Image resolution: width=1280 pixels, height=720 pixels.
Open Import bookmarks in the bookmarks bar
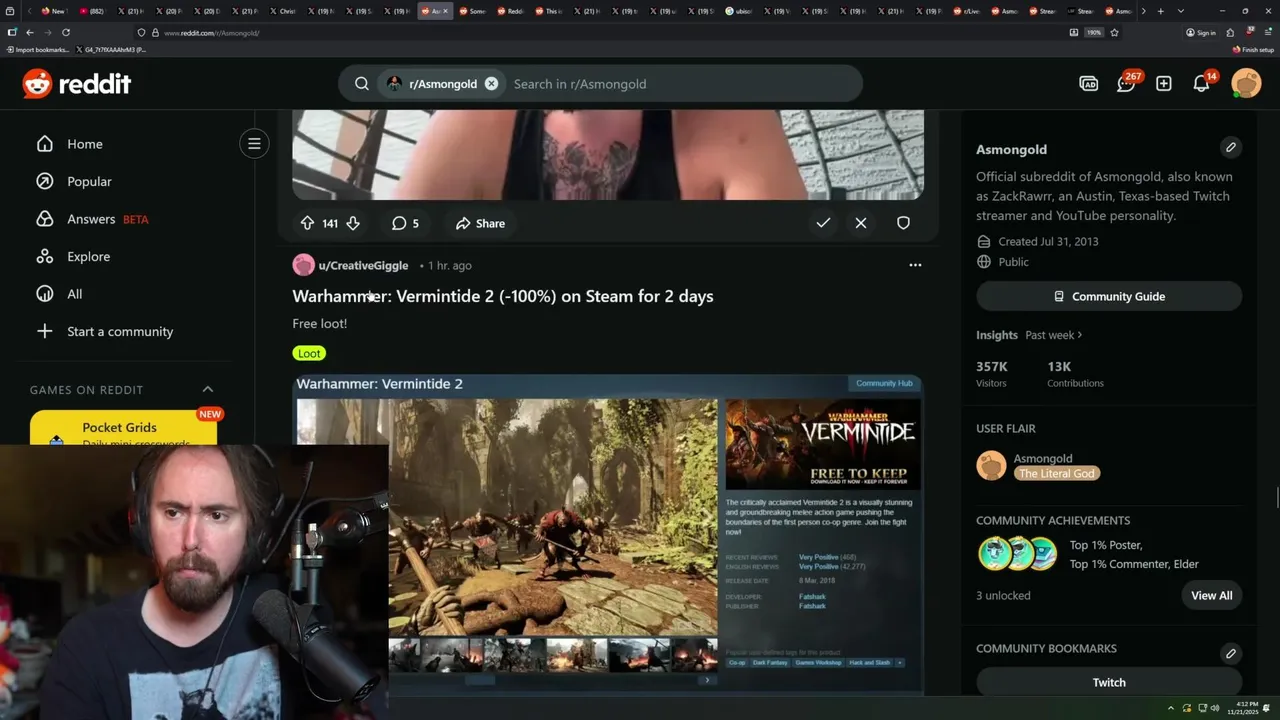pos(38,49)
